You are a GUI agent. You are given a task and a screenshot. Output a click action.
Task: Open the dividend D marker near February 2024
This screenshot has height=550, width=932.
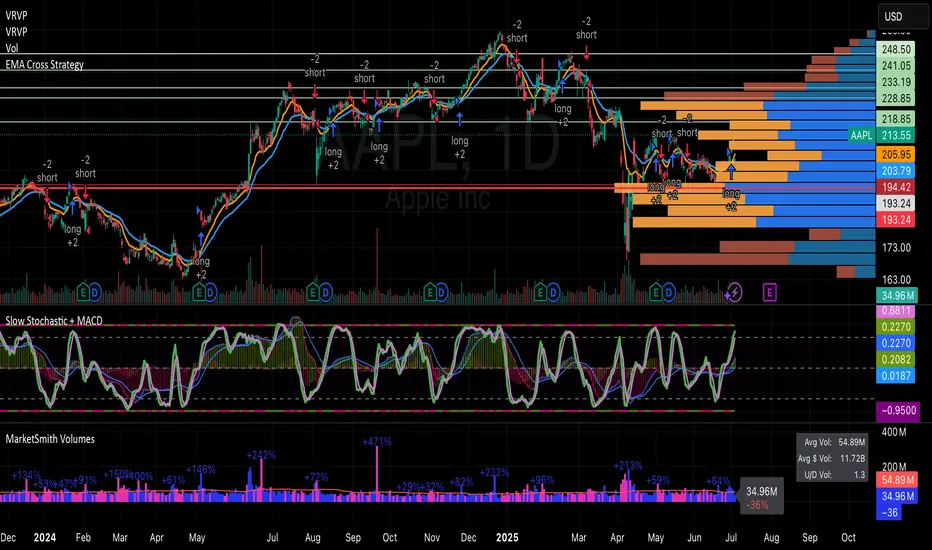pos(95,293)
